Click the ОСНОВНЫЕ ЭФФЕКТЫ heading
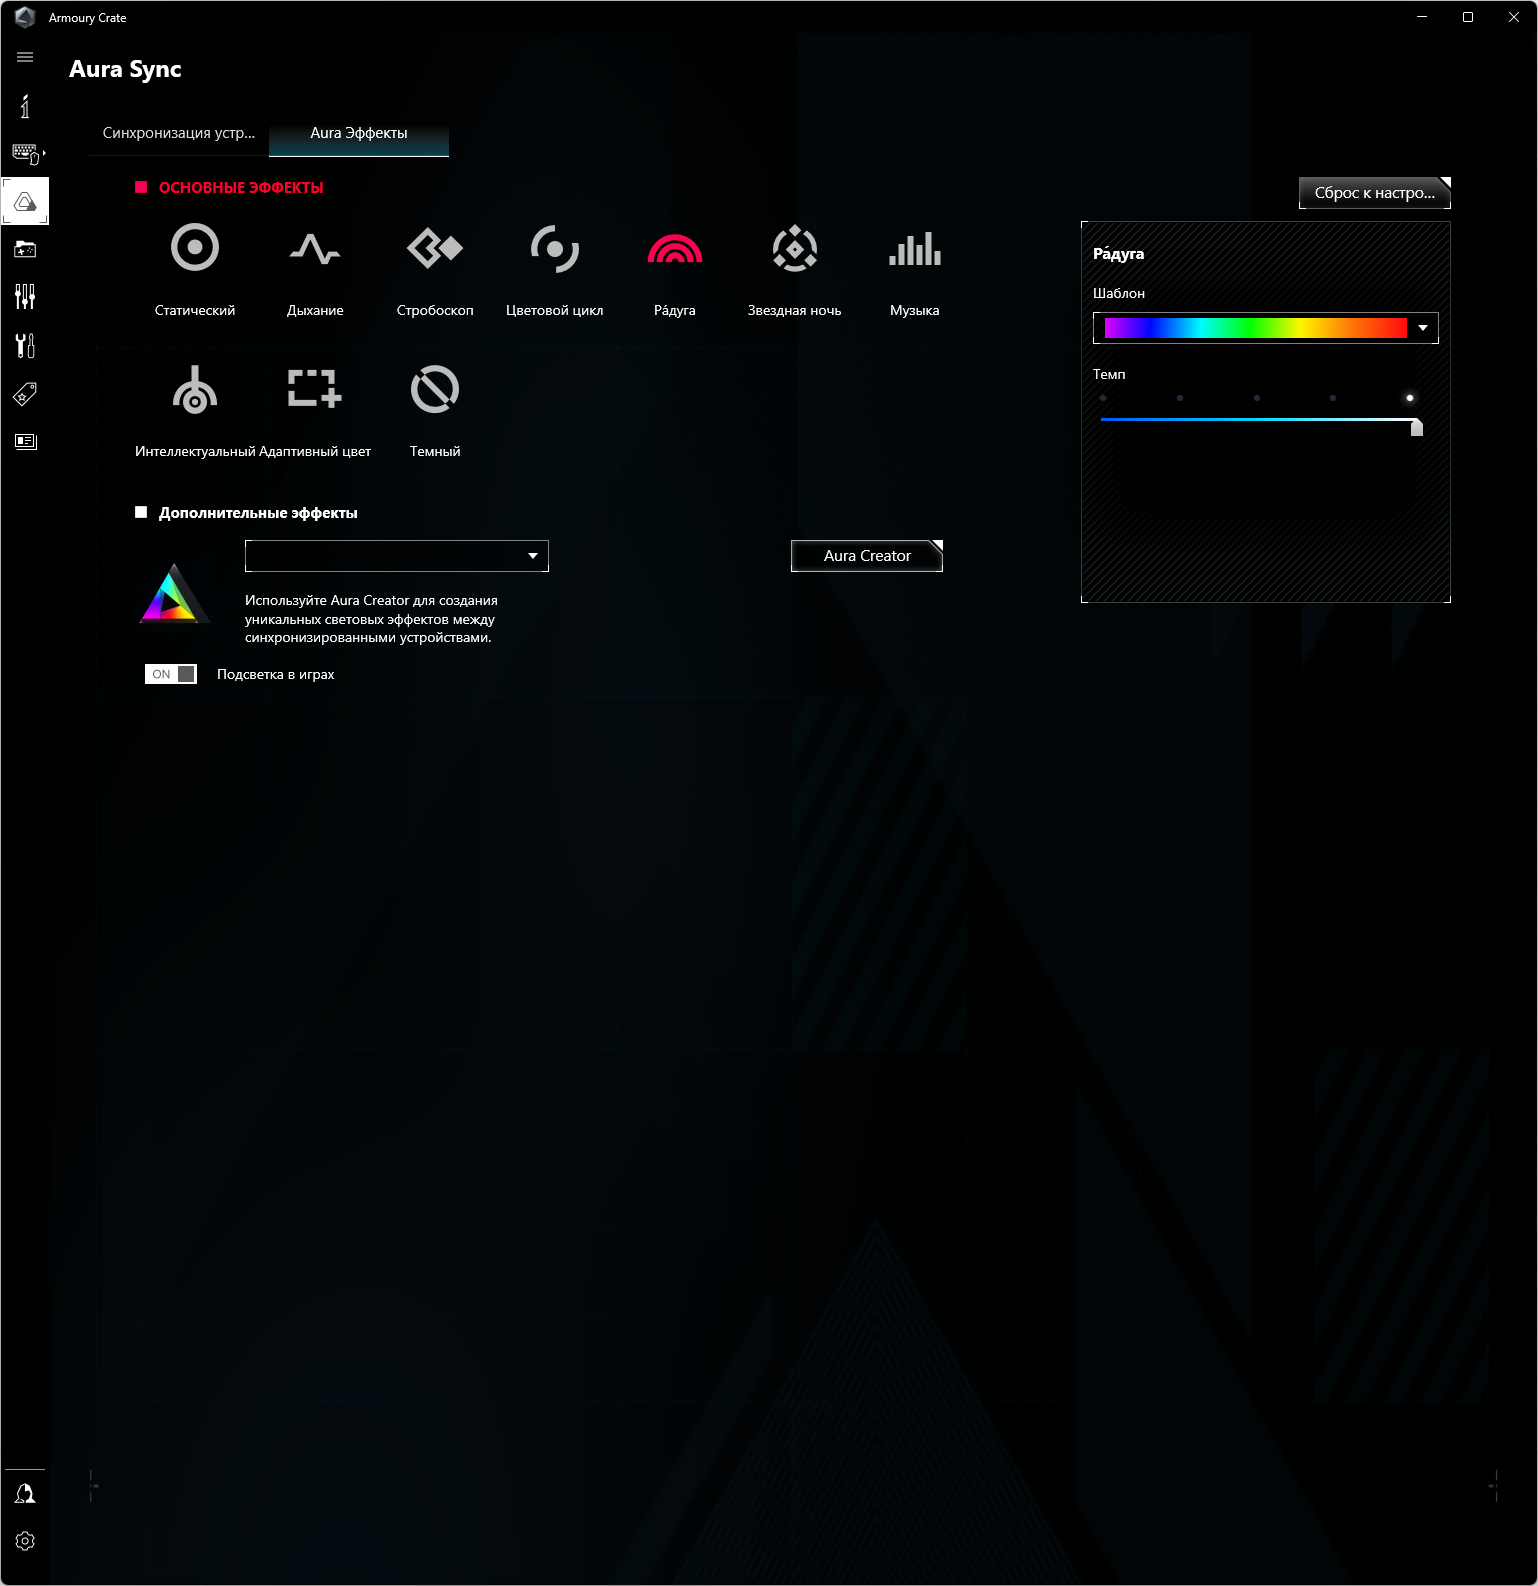 coord(241,188)
